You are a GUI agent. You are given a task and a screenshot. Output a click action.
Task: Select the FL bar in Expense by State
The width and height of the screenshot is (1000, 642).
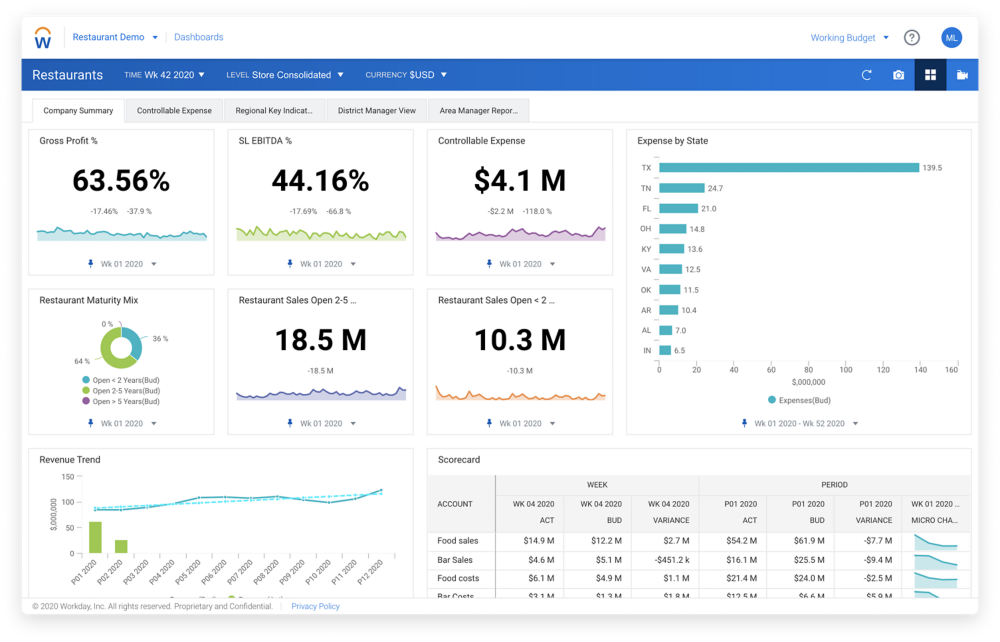pos(679,208)
